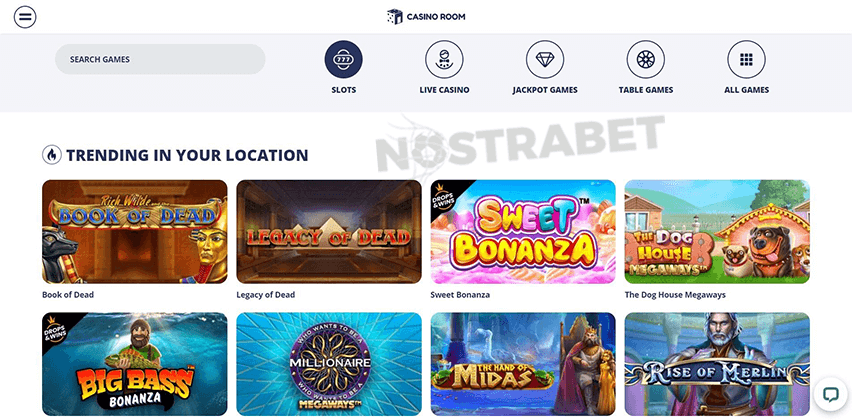Open the live chat bubble icon
The image size is (852, 420).
click(830, 394)
